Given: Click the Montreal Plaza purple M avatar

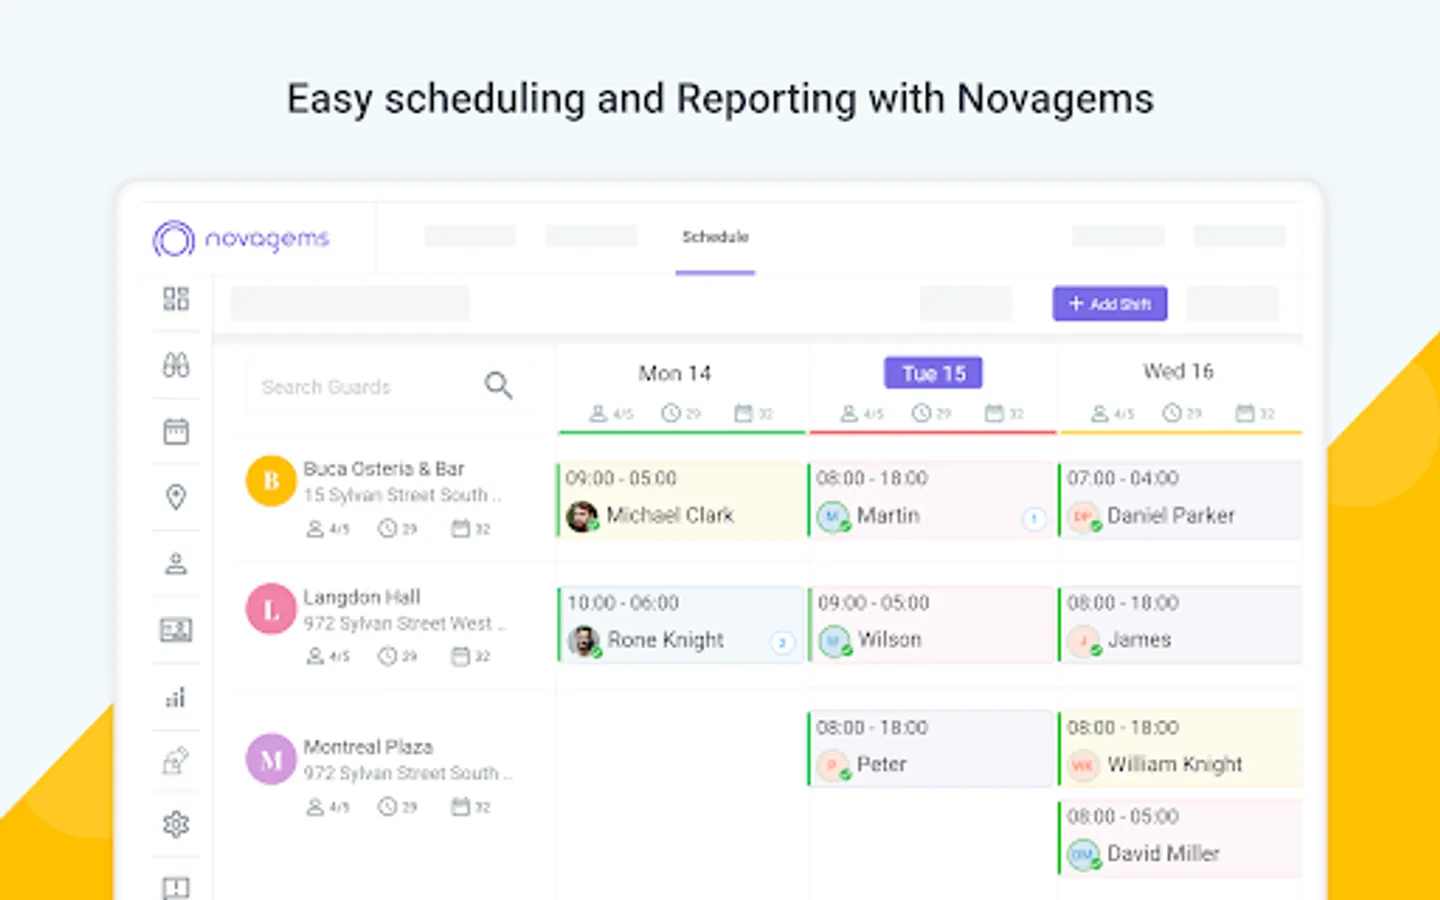Looking at the screenshot, I should coord(271,759).
